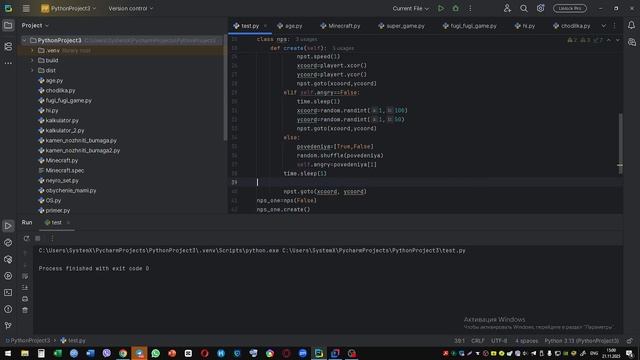The width and height of the screenshot is (640, 360).
Task: Start debugging with the bug icon
Action: 456,8
